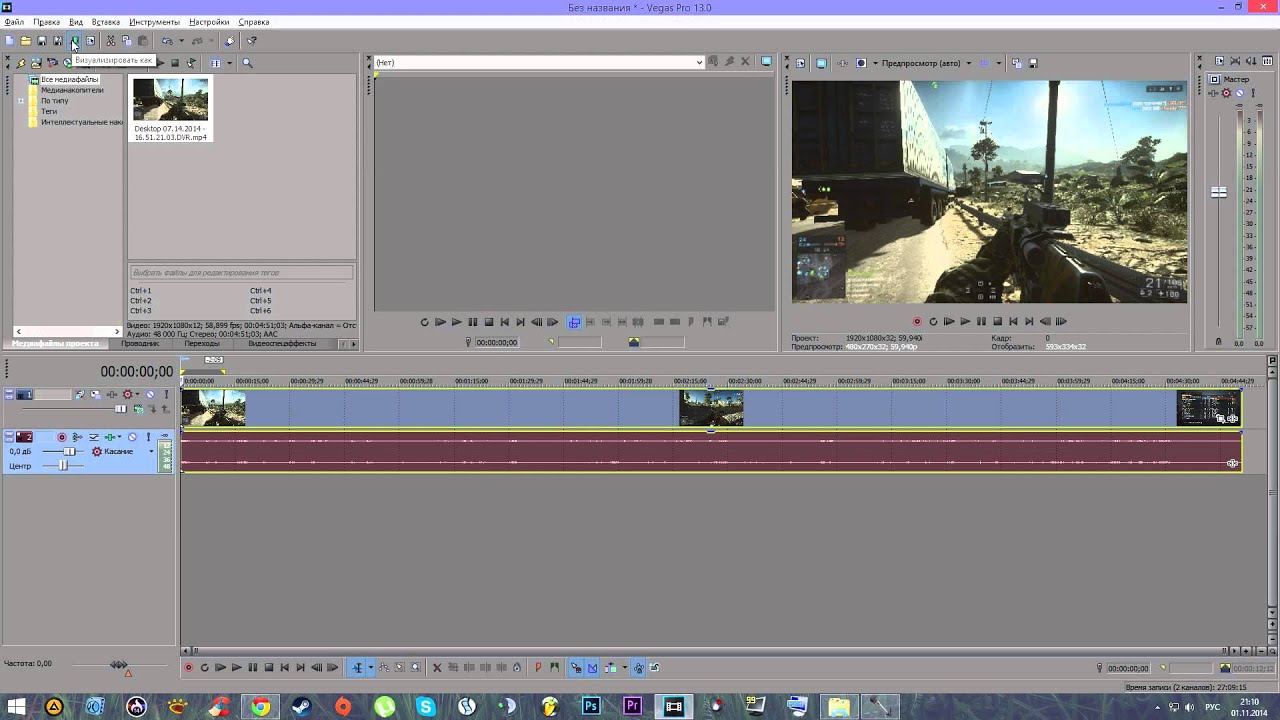Viewport: 1280px width, 720px height.
Task: Arm audio track 2 for record
Action: click(62, 437)
